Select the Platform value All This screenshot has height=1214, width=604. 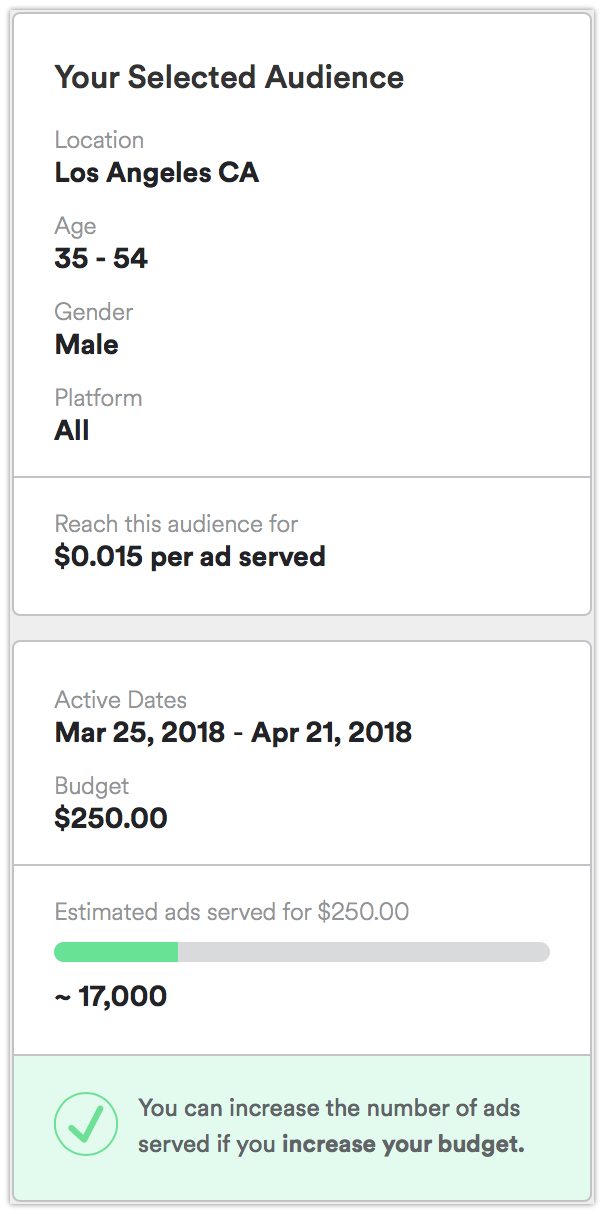69,430
